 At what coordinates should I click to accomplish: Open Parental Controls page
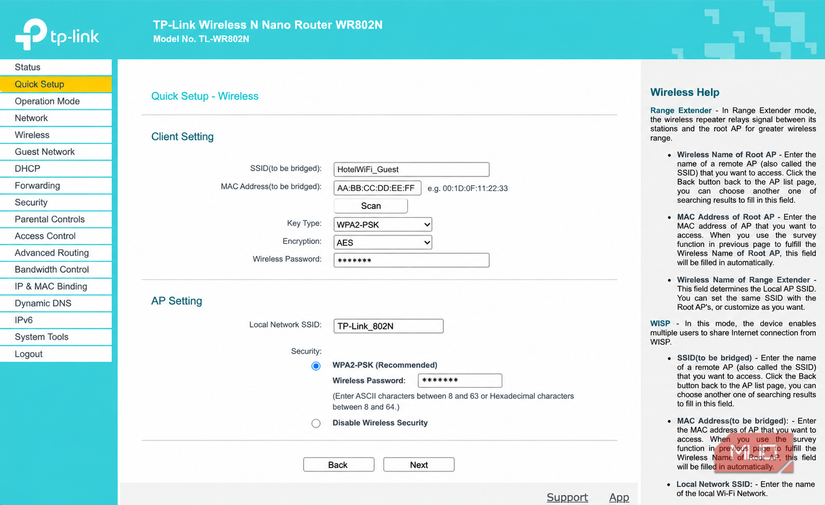[x=56, y=219]
